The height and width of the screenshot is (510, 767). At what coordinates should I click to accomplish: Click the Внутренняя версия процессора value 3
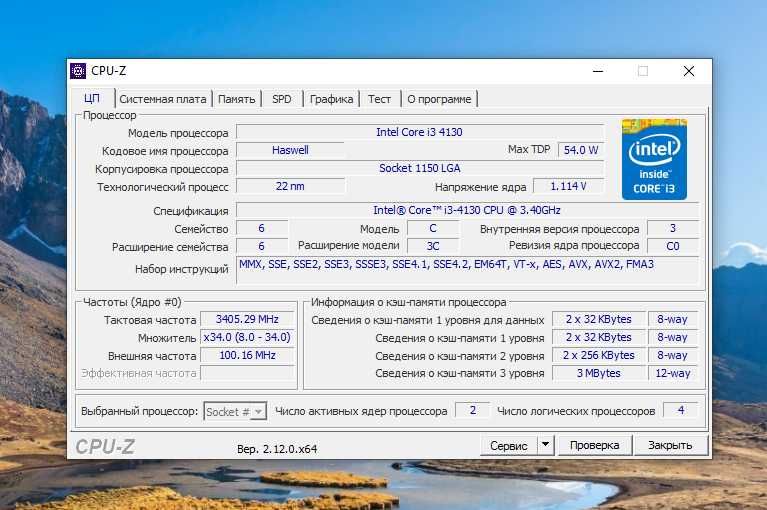point(673,228)
